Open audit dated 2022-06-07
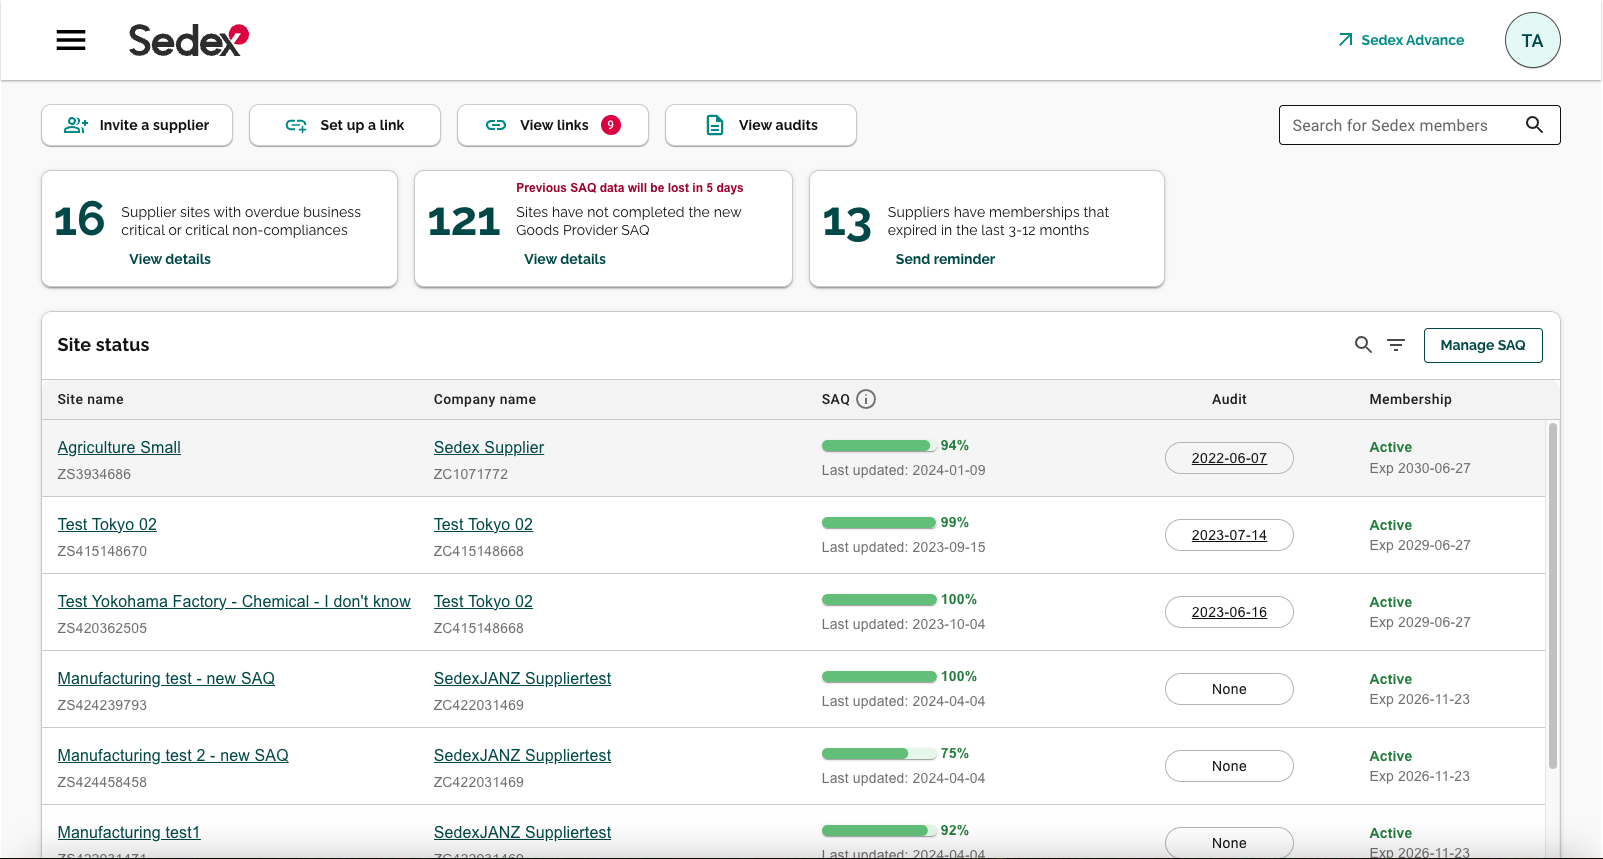Screen dimensions: 1603x859 (x=1229, y=458)
